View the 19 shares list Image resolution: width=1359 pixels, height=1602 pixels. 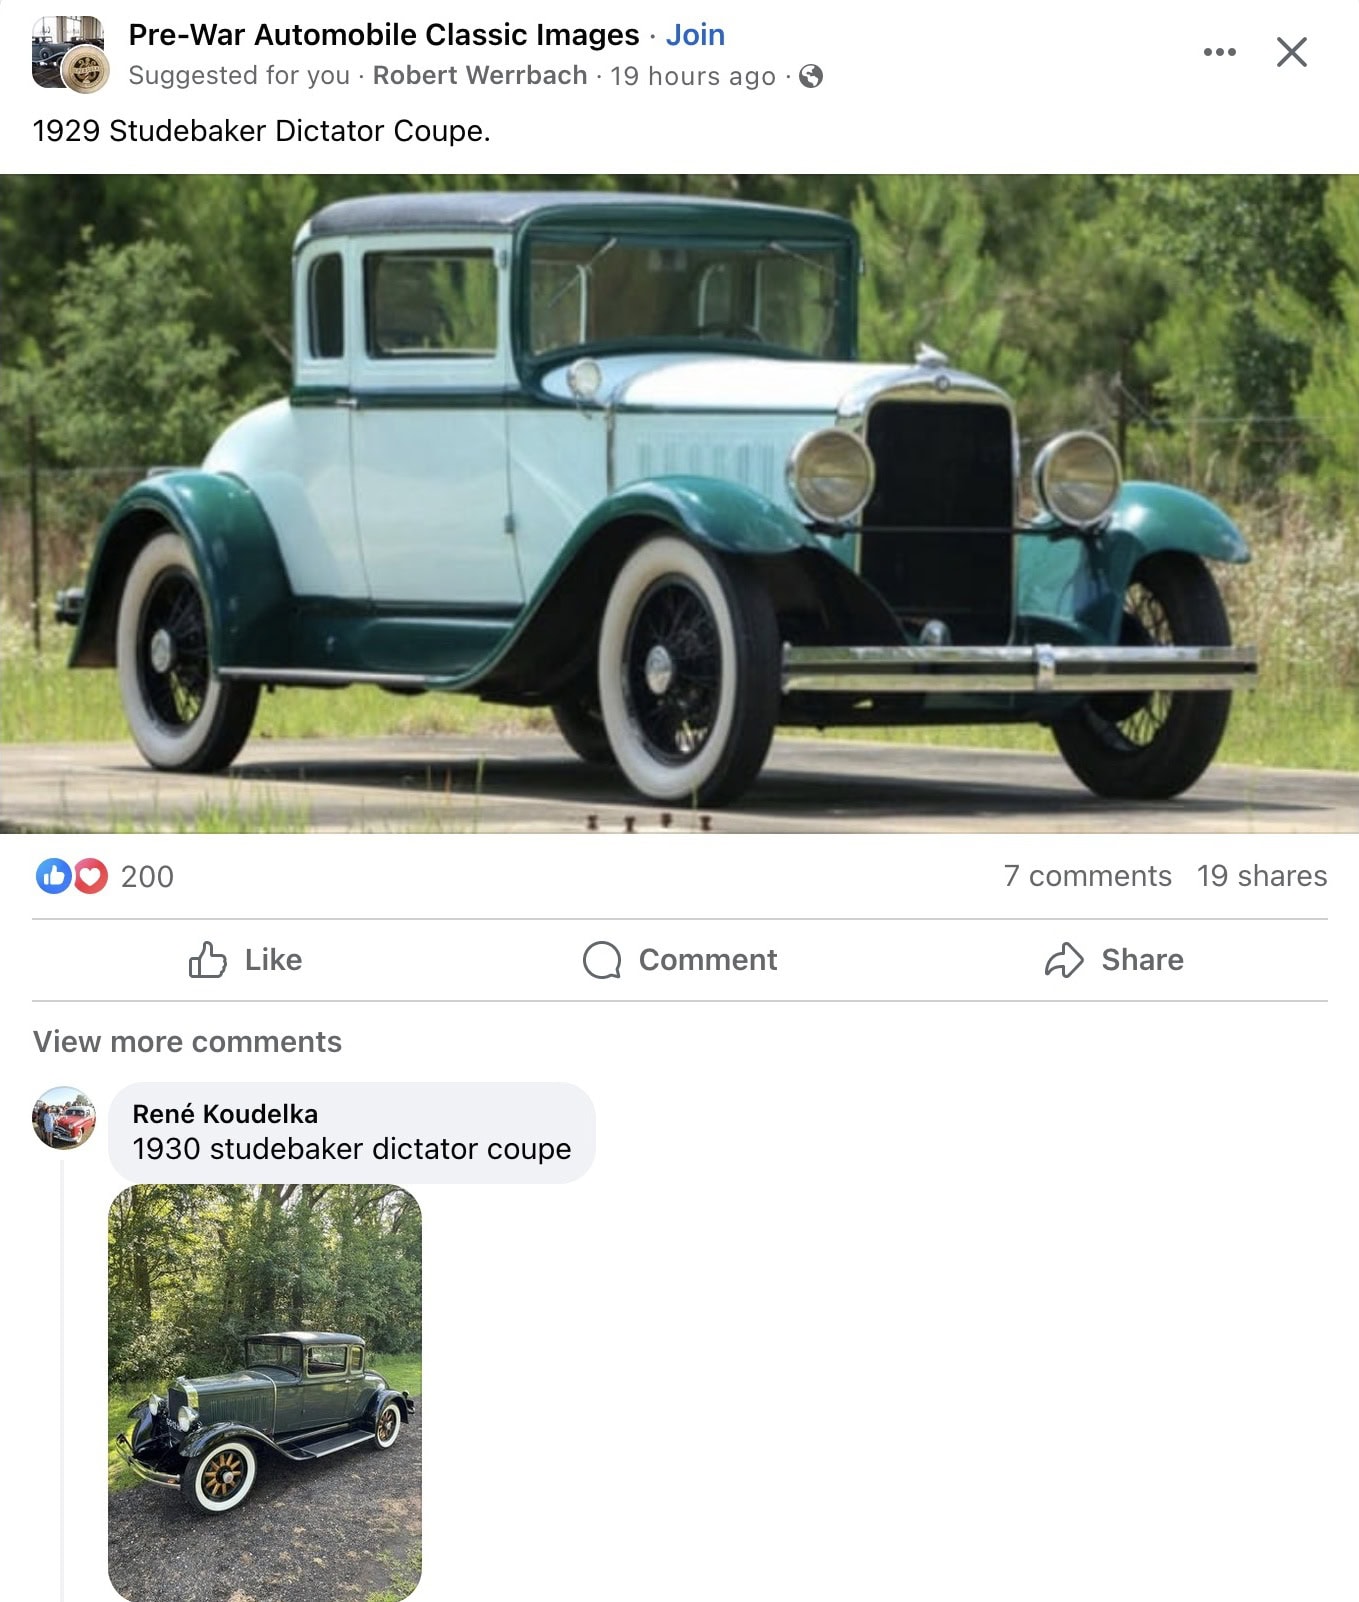1262,876
